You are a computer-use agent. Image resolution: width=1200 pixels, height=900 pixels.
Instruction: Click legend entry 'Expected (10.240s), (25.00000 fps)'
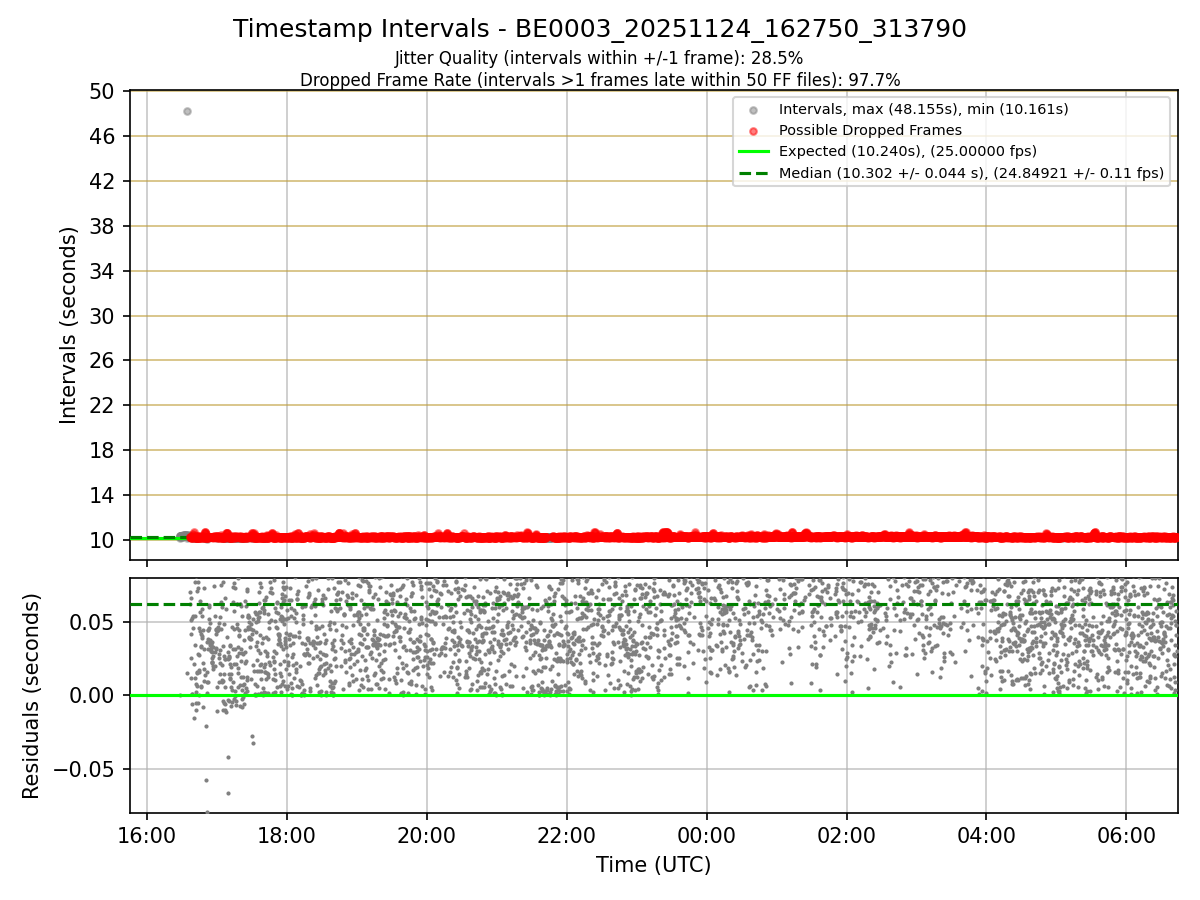[x=908, y=151]
